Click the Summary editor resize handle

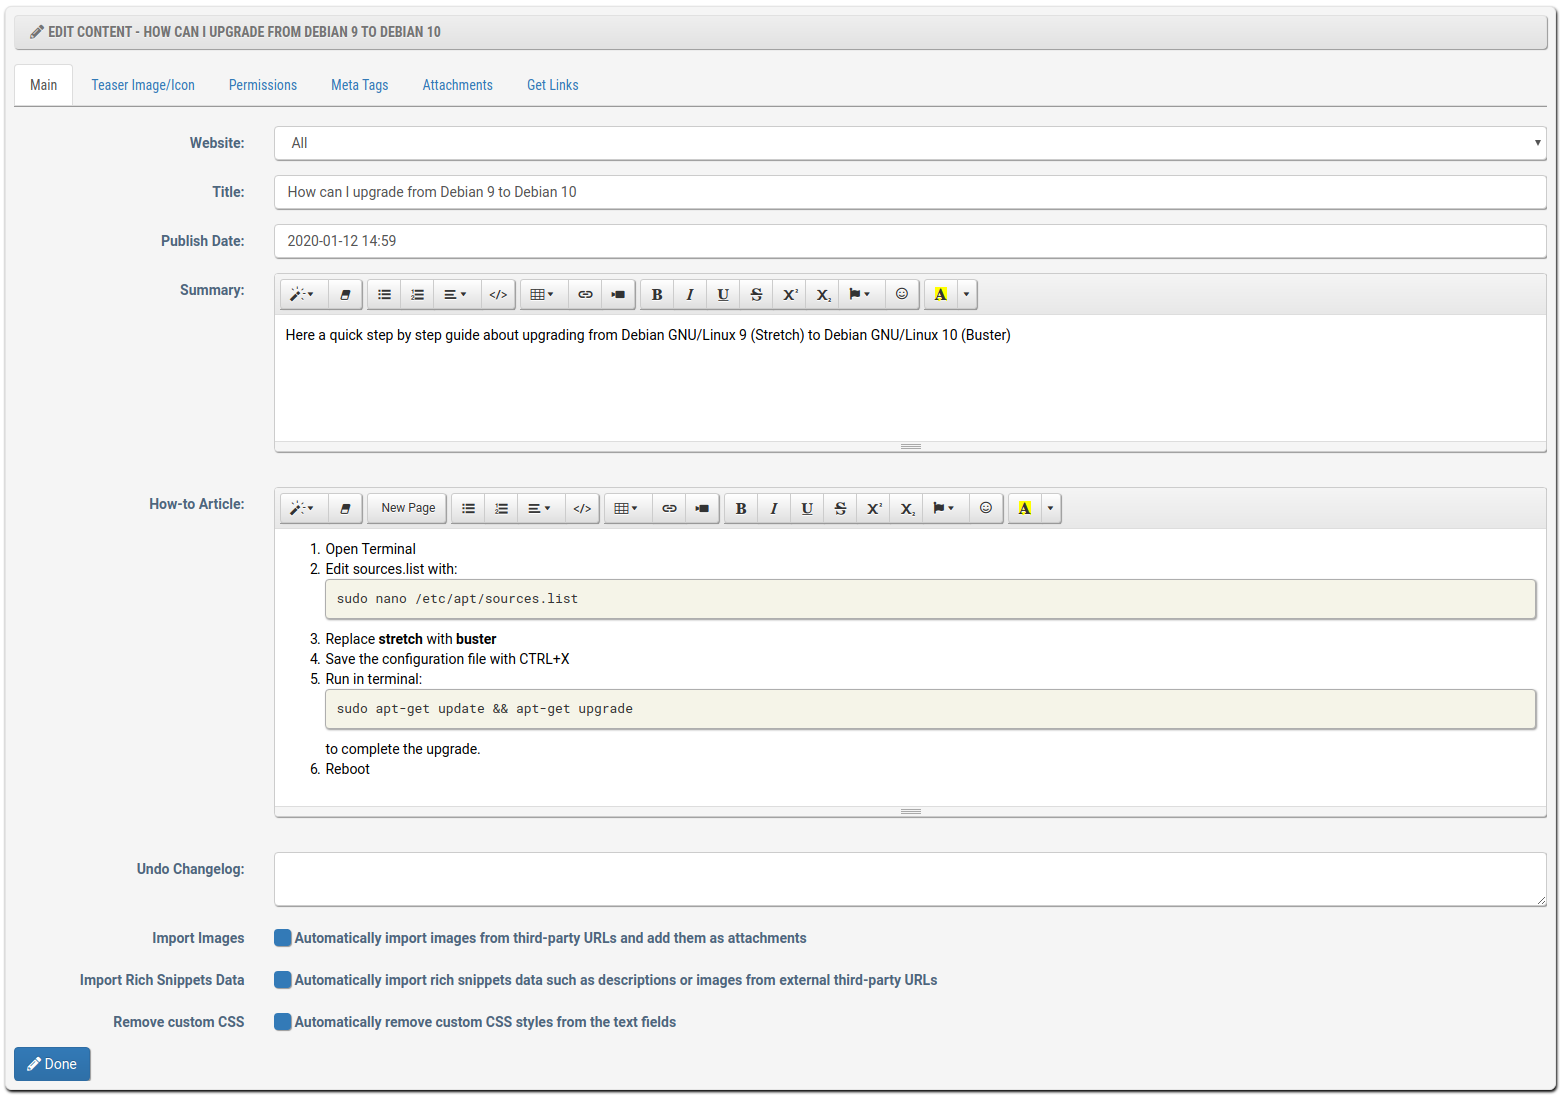pos(910,447)
